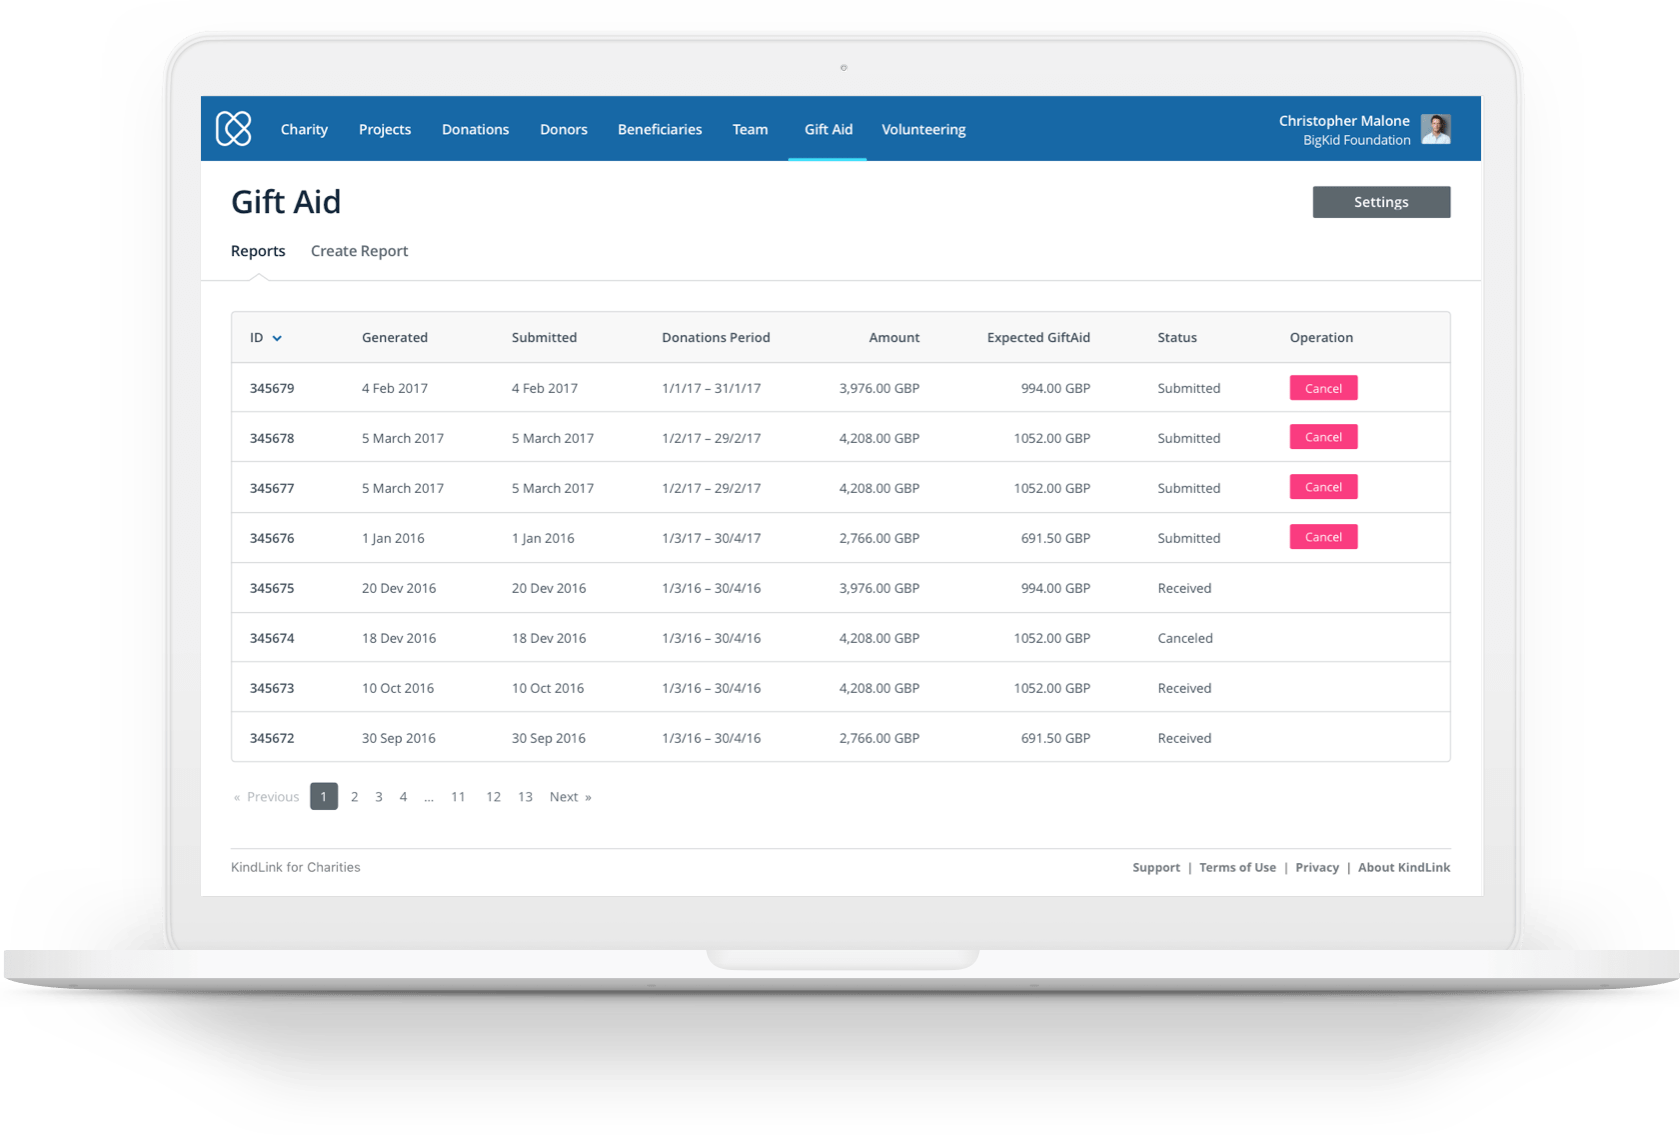Open the Gift Aid Settings
Screen dimensions: 1680x1135
[x=1381, y=201]
